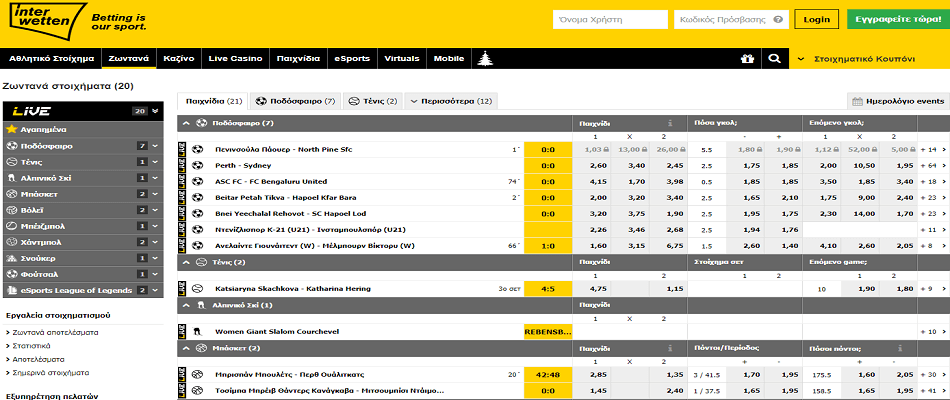Viewport: 950px width, 400px height.
Task: Open the gift bonus icon
Action: [746, 59]
